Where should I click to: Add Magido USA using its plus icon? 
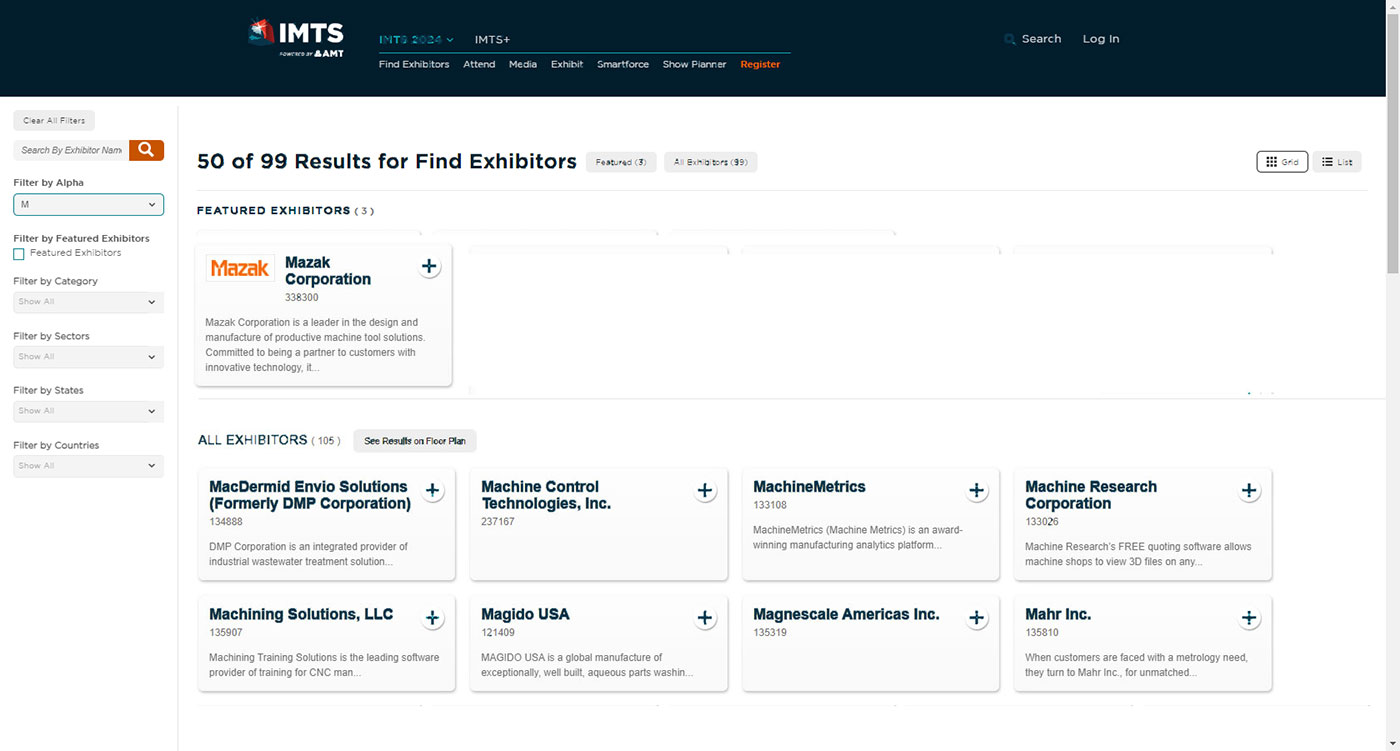point(705,618)
